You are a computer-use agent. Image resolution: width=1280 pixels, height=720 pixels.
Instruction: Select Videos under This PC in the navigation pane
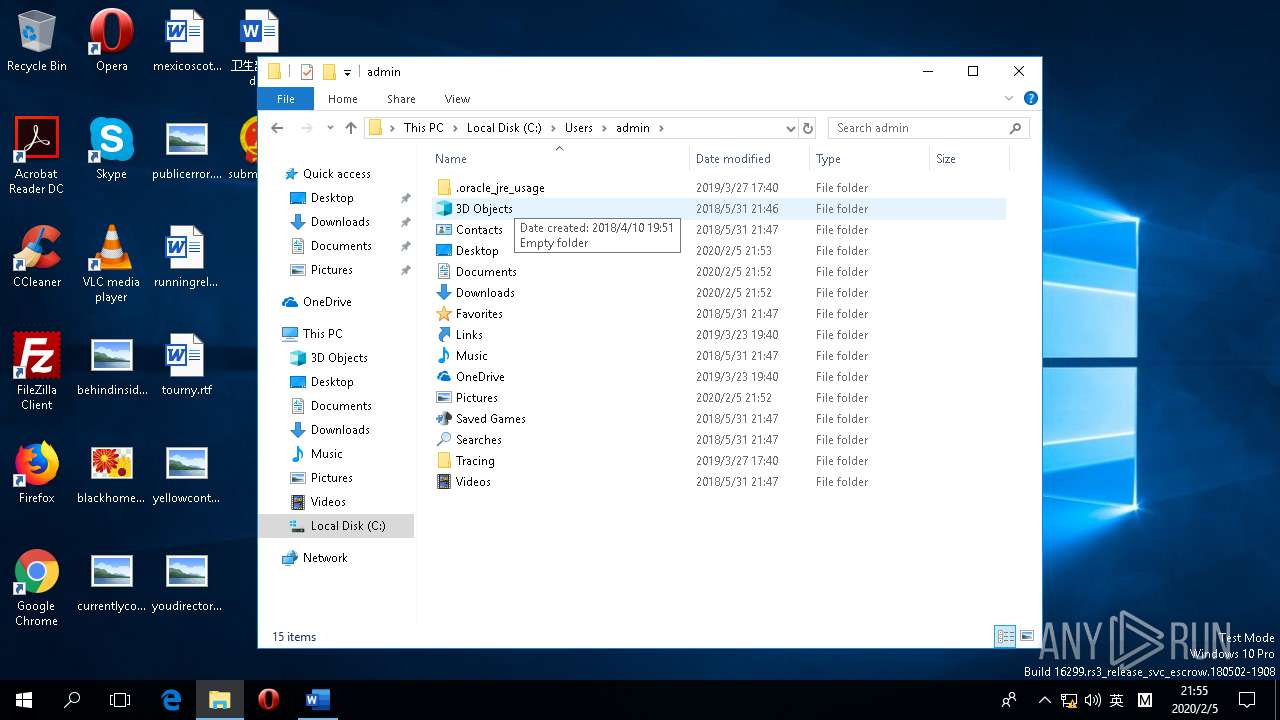click(x=328, y=502)
